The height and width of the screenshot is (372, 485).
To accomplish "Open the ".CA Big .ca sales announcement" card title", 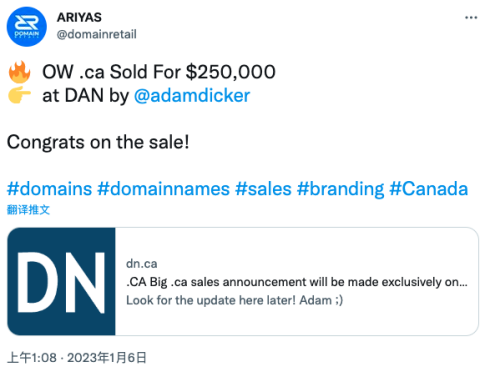I will (x=297, y=282).
